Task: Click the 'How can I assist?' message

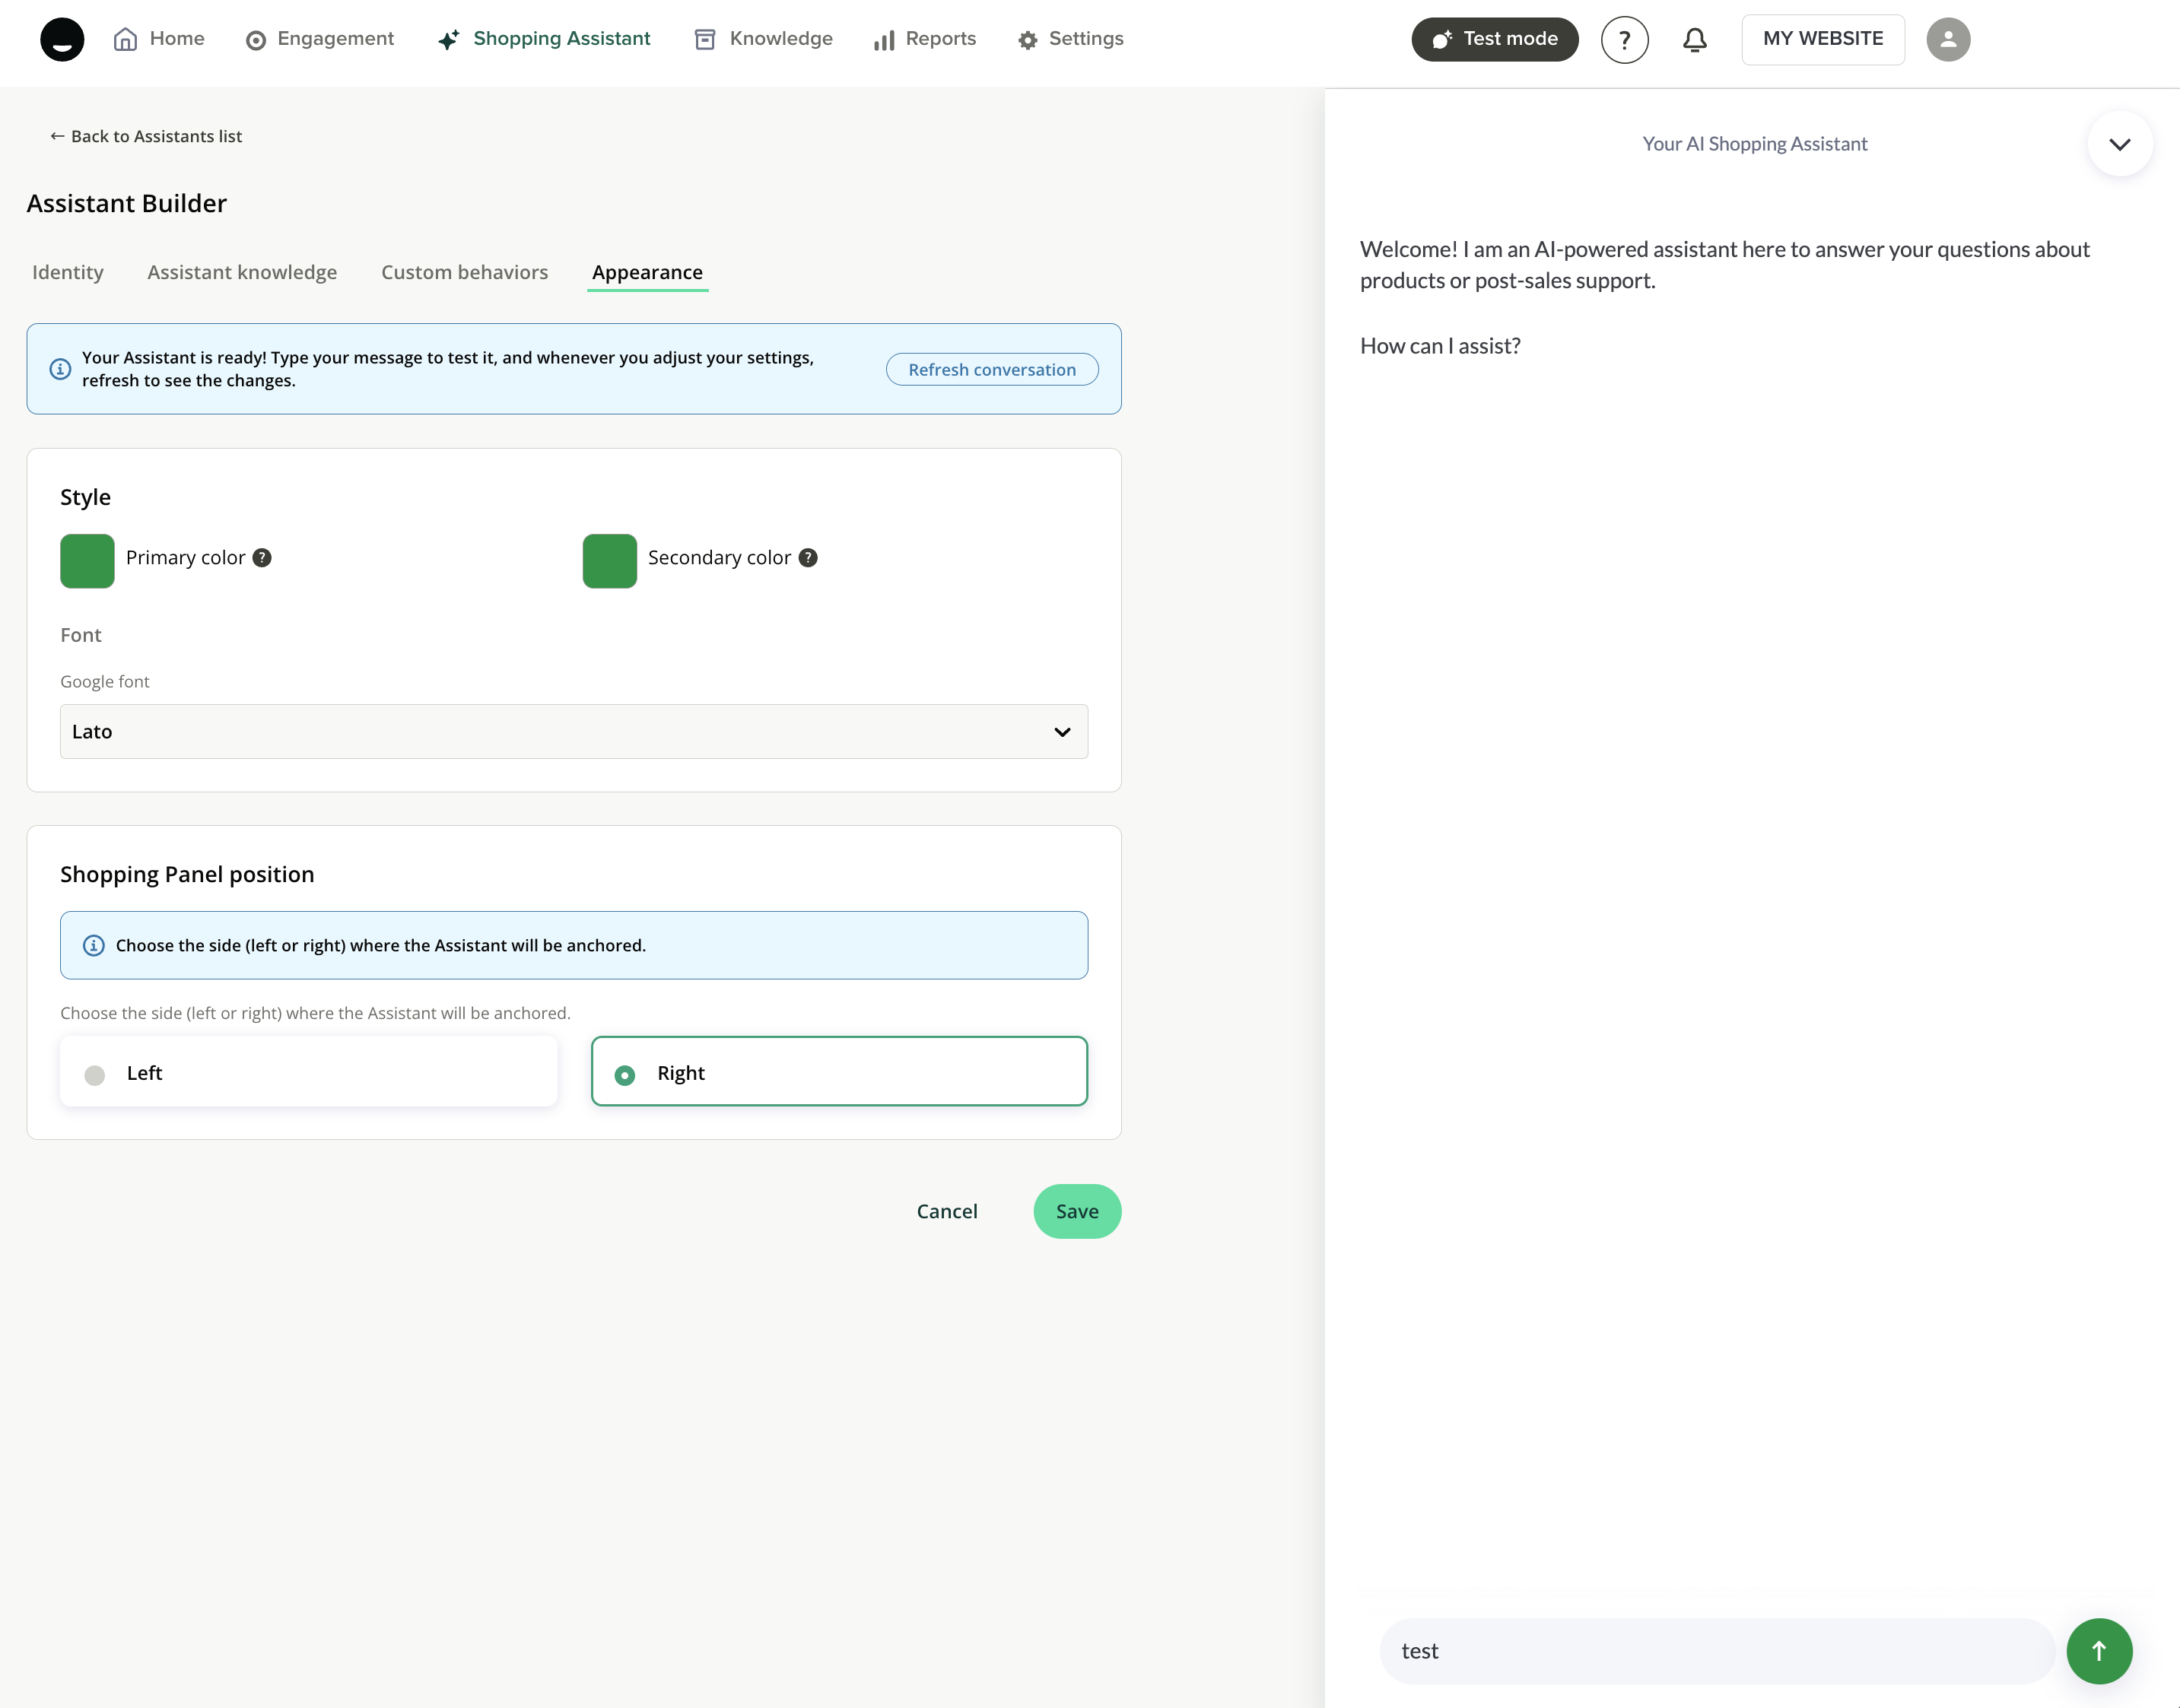Action: click(x=1440, y=346)
